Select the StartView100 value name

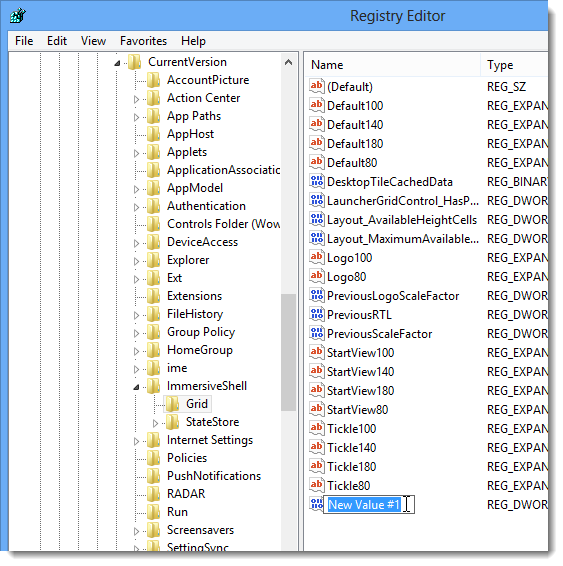pyautogui.click(x=361, y=352)
